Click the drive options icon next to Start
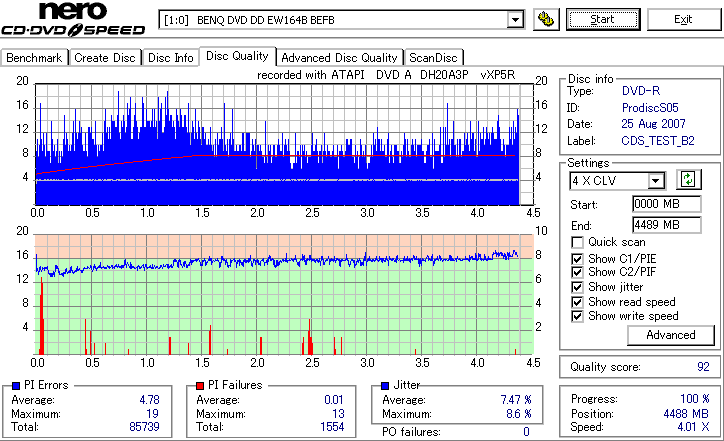 546,19
